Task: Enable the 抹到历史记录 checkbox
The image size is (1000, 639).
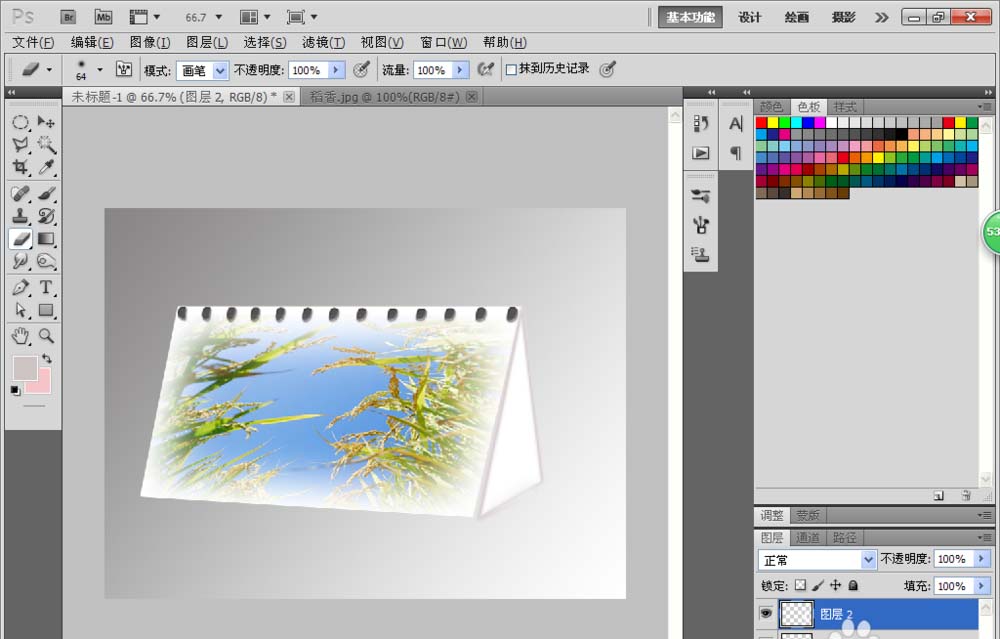Action: pyautogui.click(x=511, y=70)
